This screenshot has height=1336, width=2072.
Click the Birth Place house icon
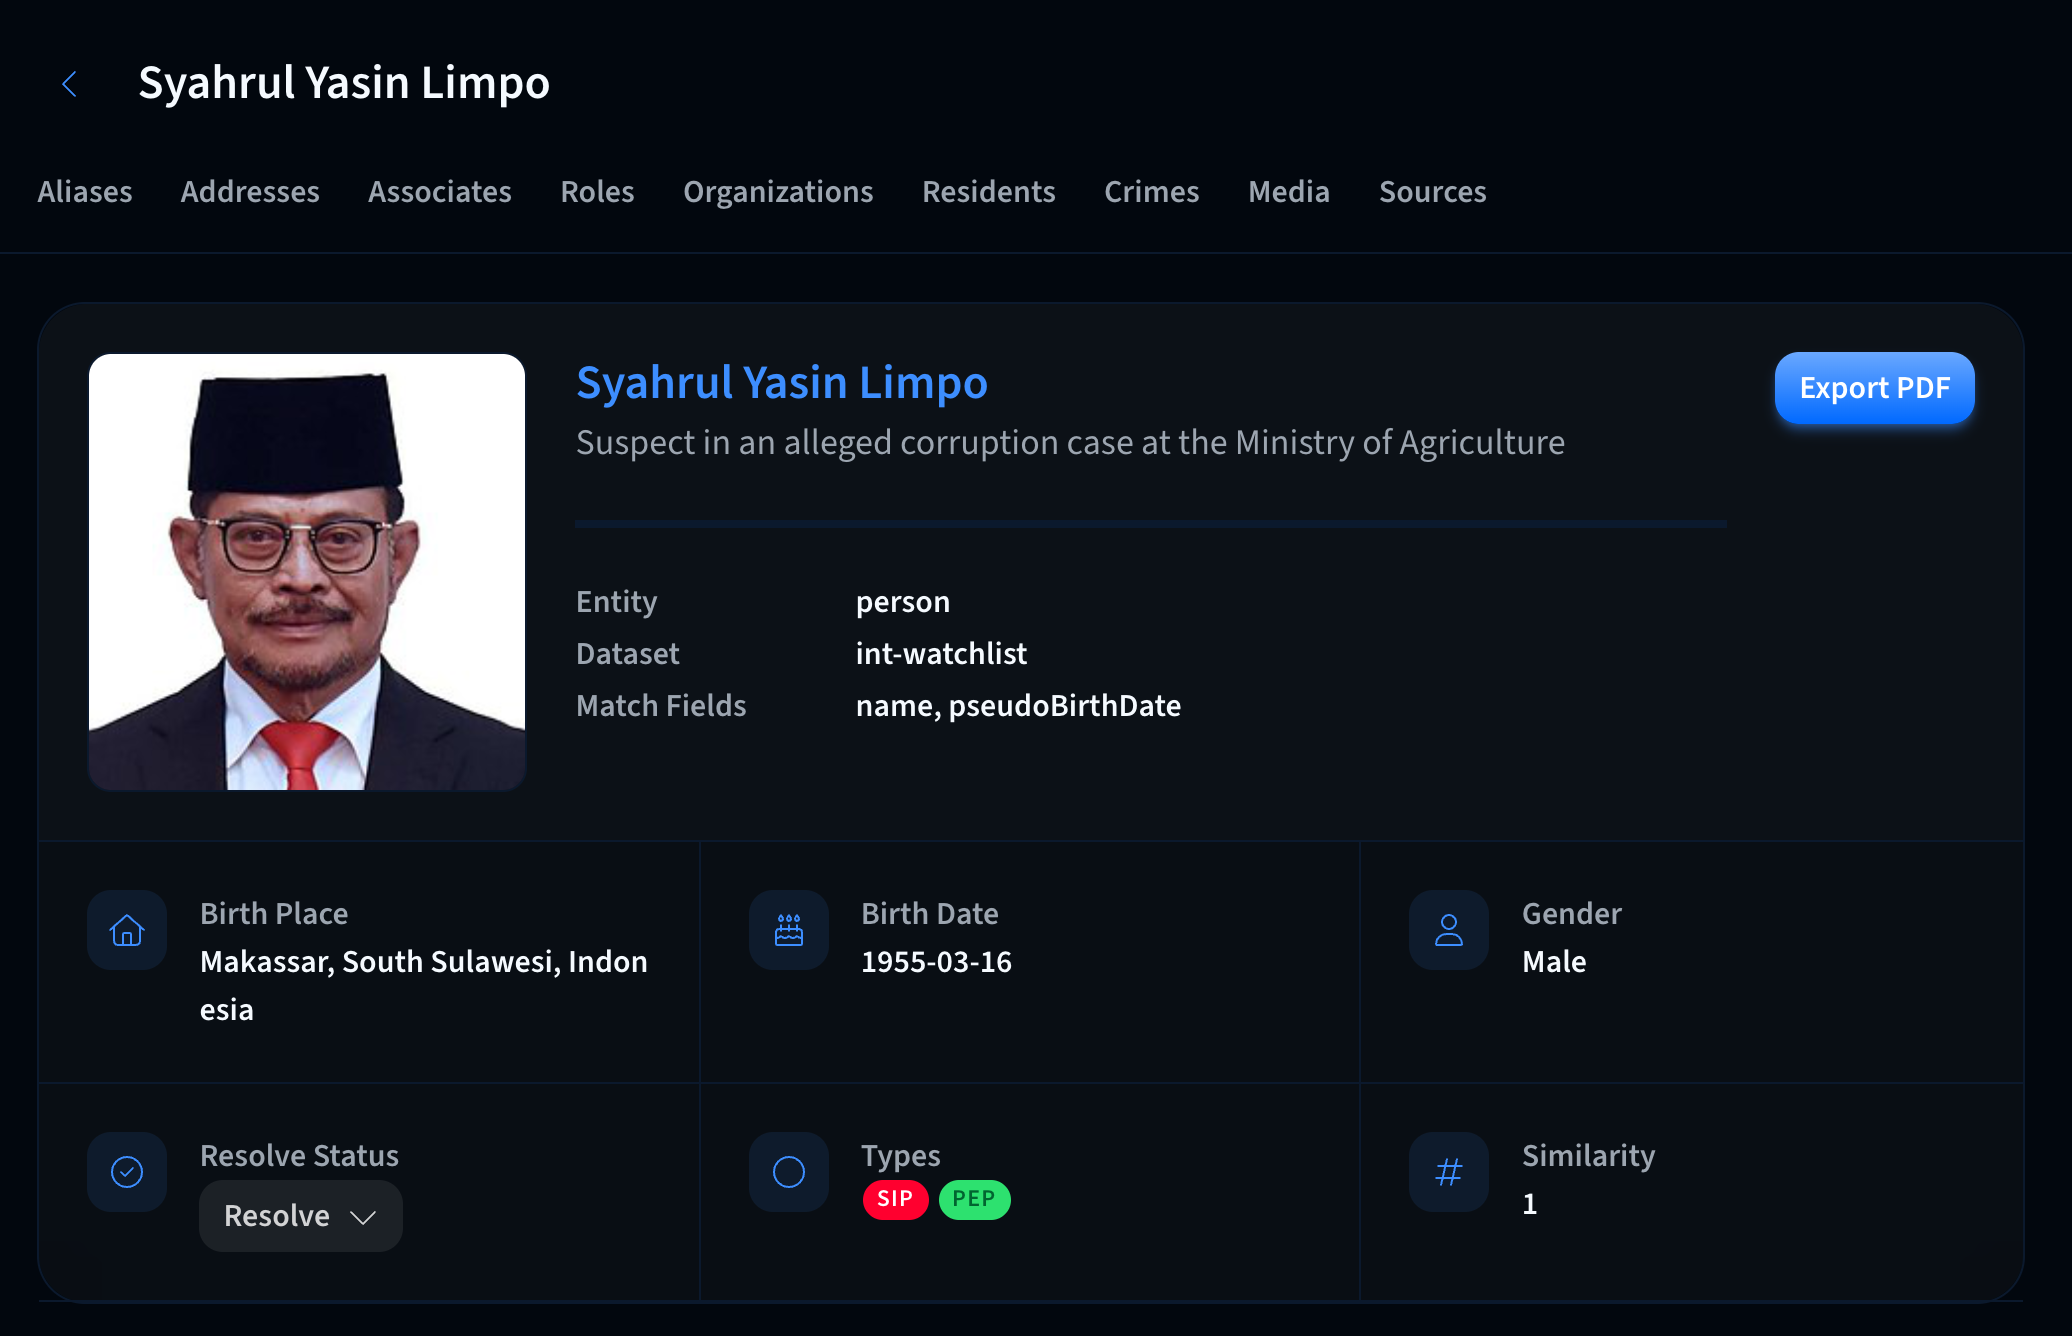(x=127, y=930)
